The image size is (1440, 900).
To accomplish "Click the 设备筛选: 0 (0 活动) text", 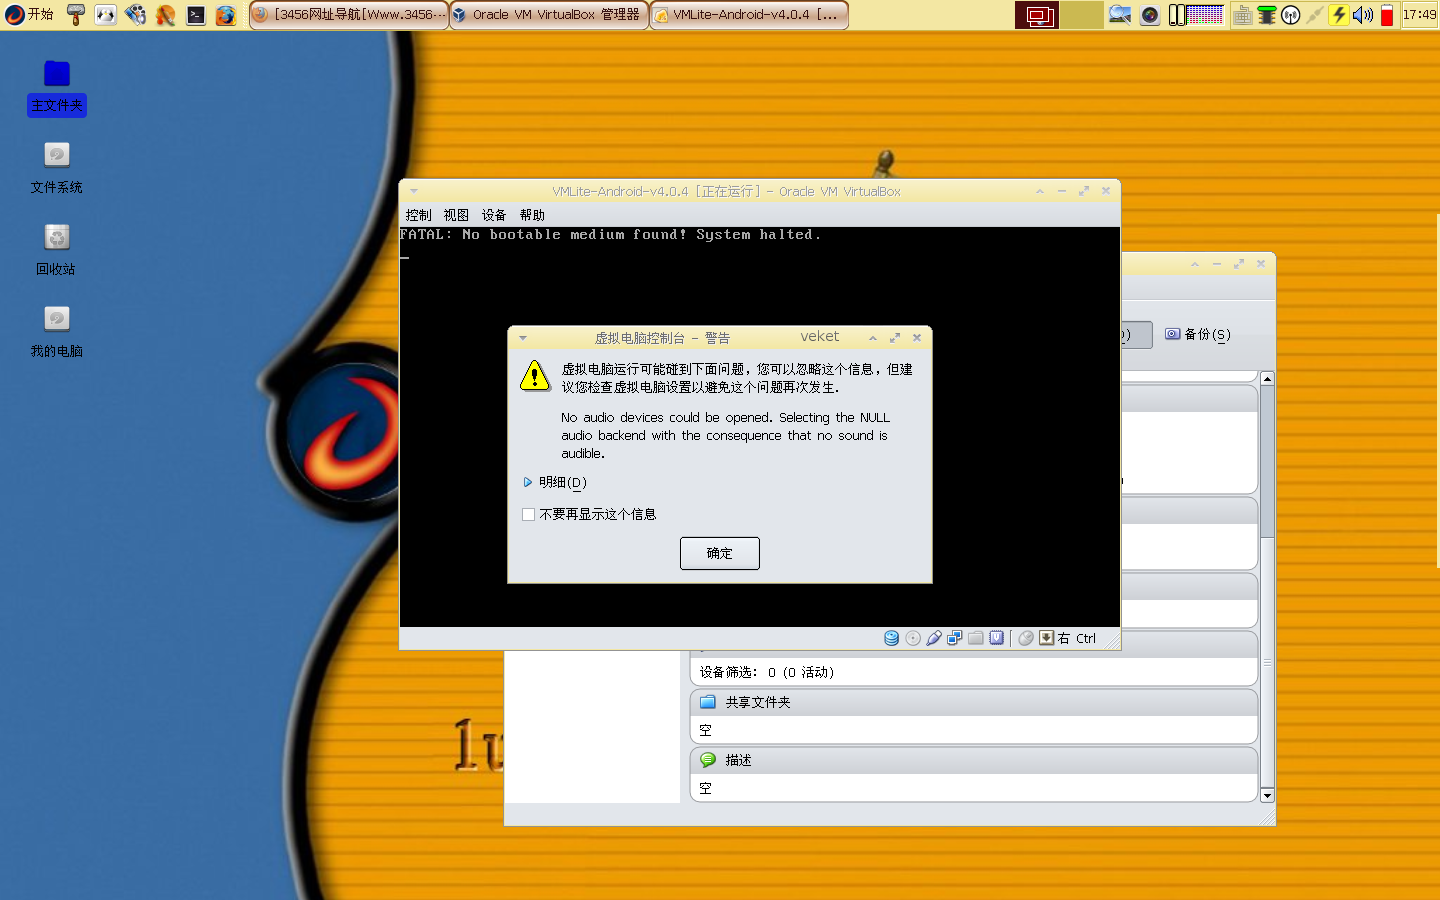I will click(x=767, y=672).
